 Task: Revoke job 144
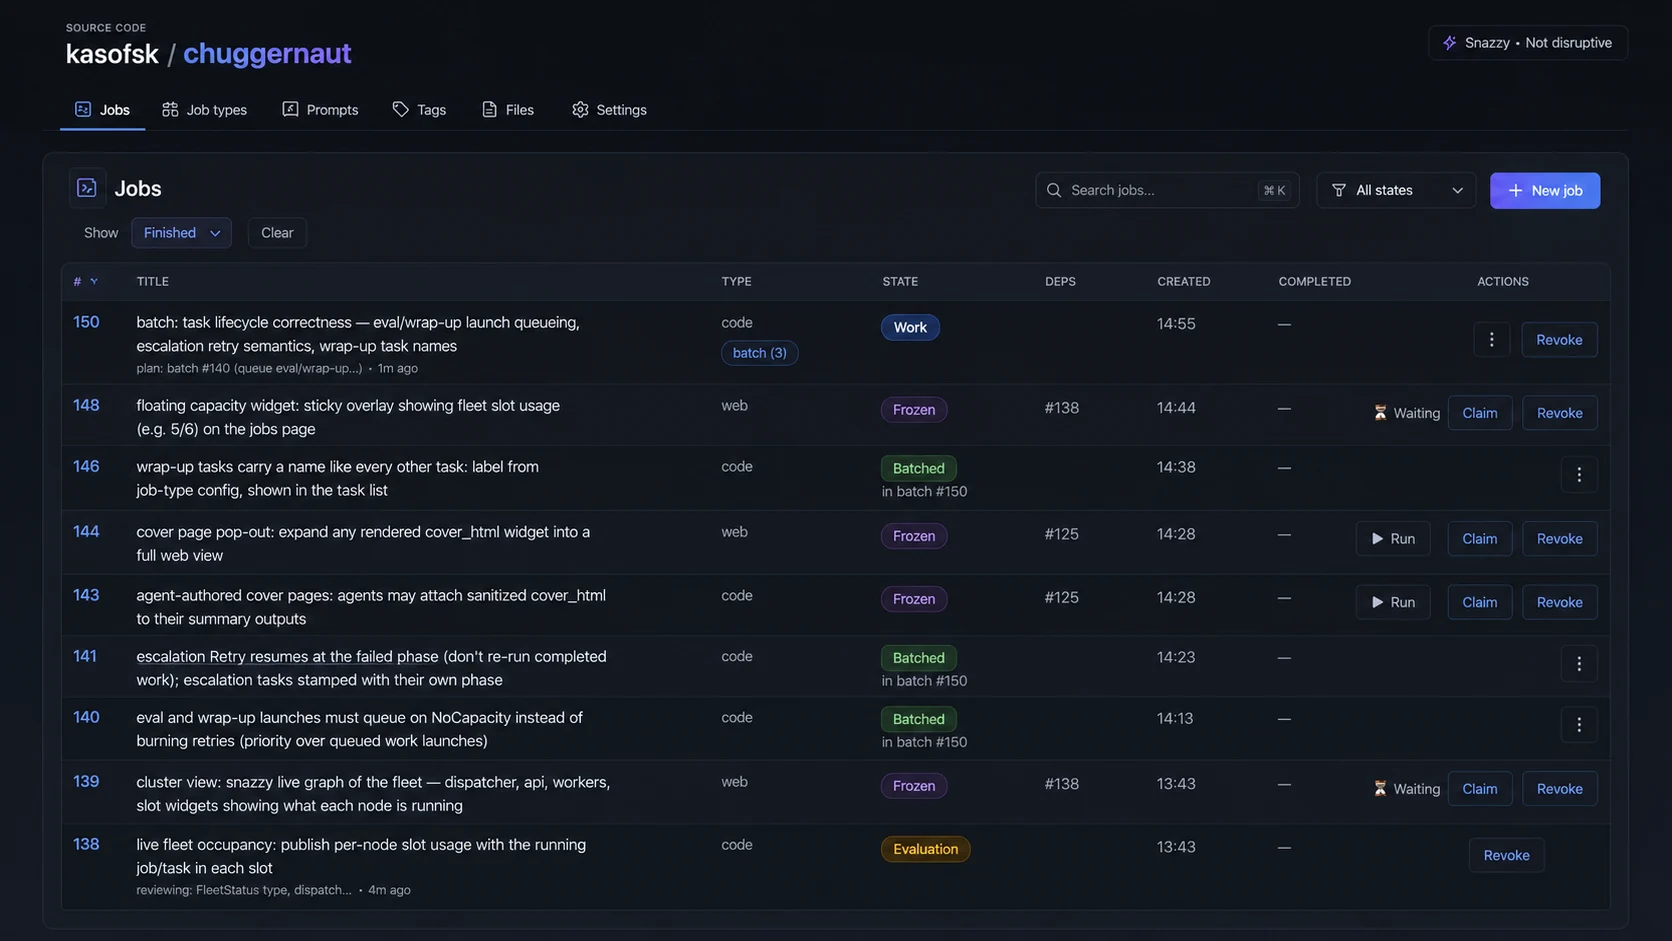point(1559,539)
